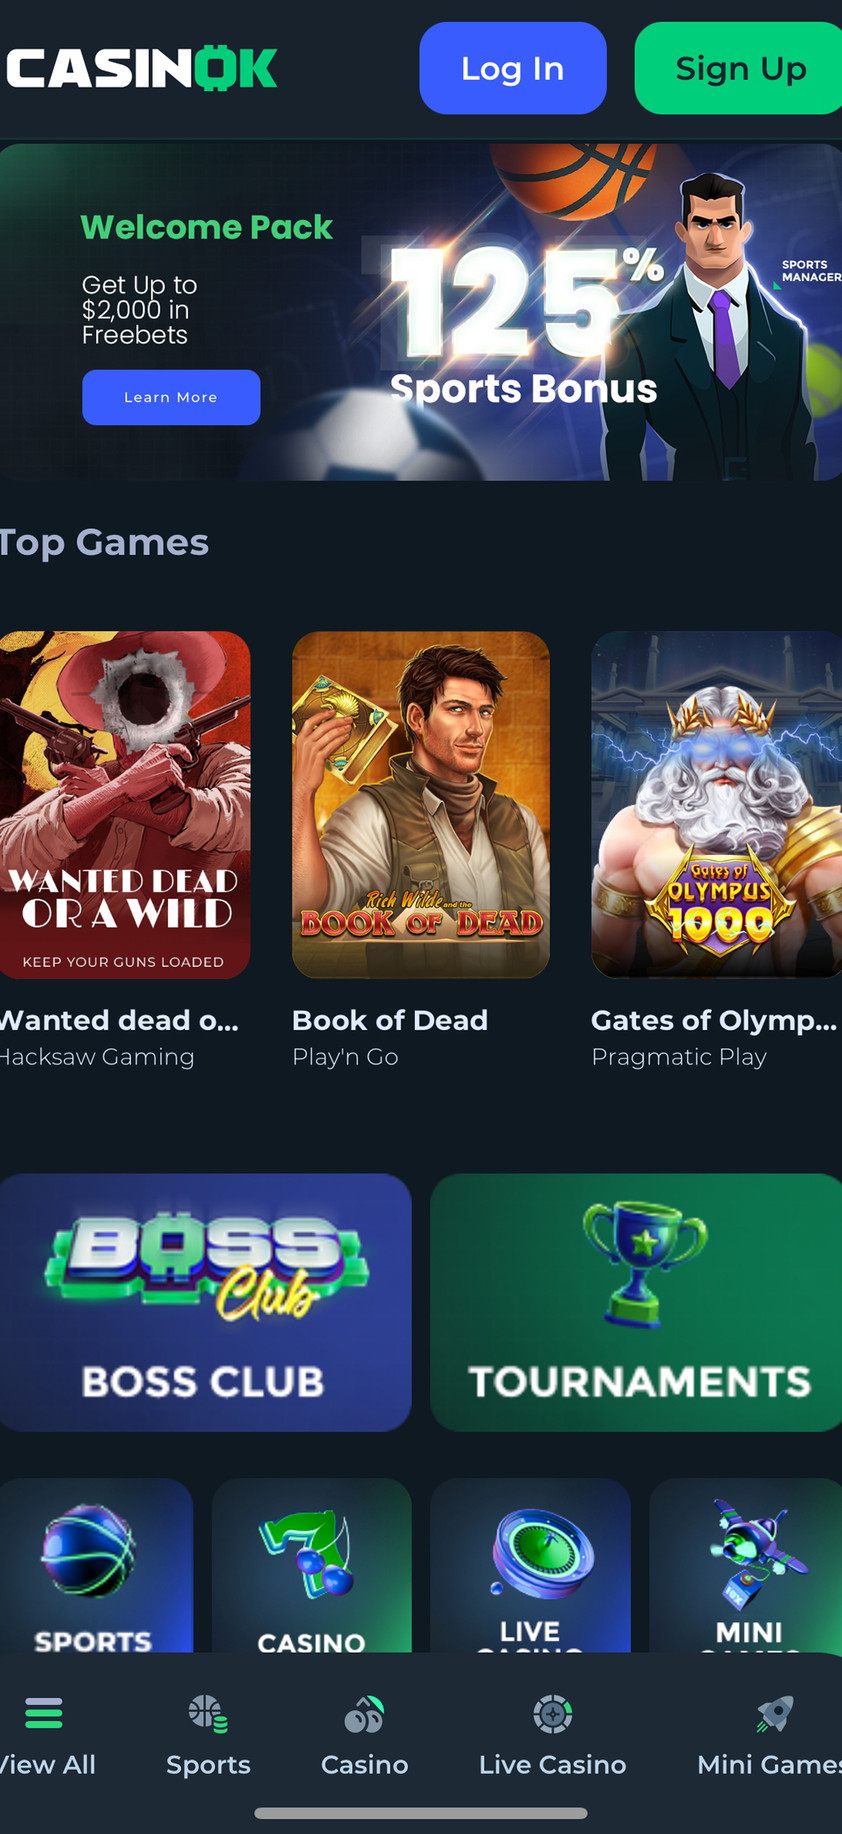Click Learn More on Welcome Pack banner

click(x=171, y=397)
